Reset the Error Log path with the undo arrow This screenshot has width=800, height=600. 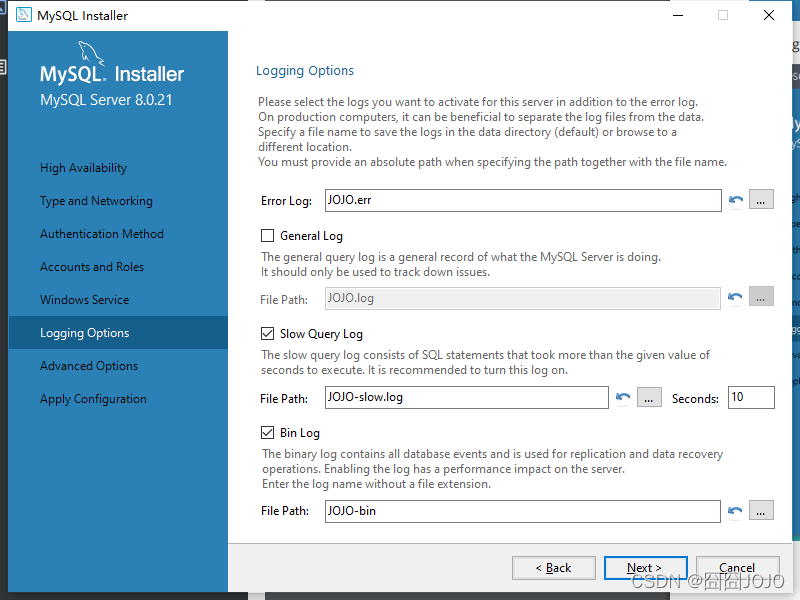tap(735, 200)
